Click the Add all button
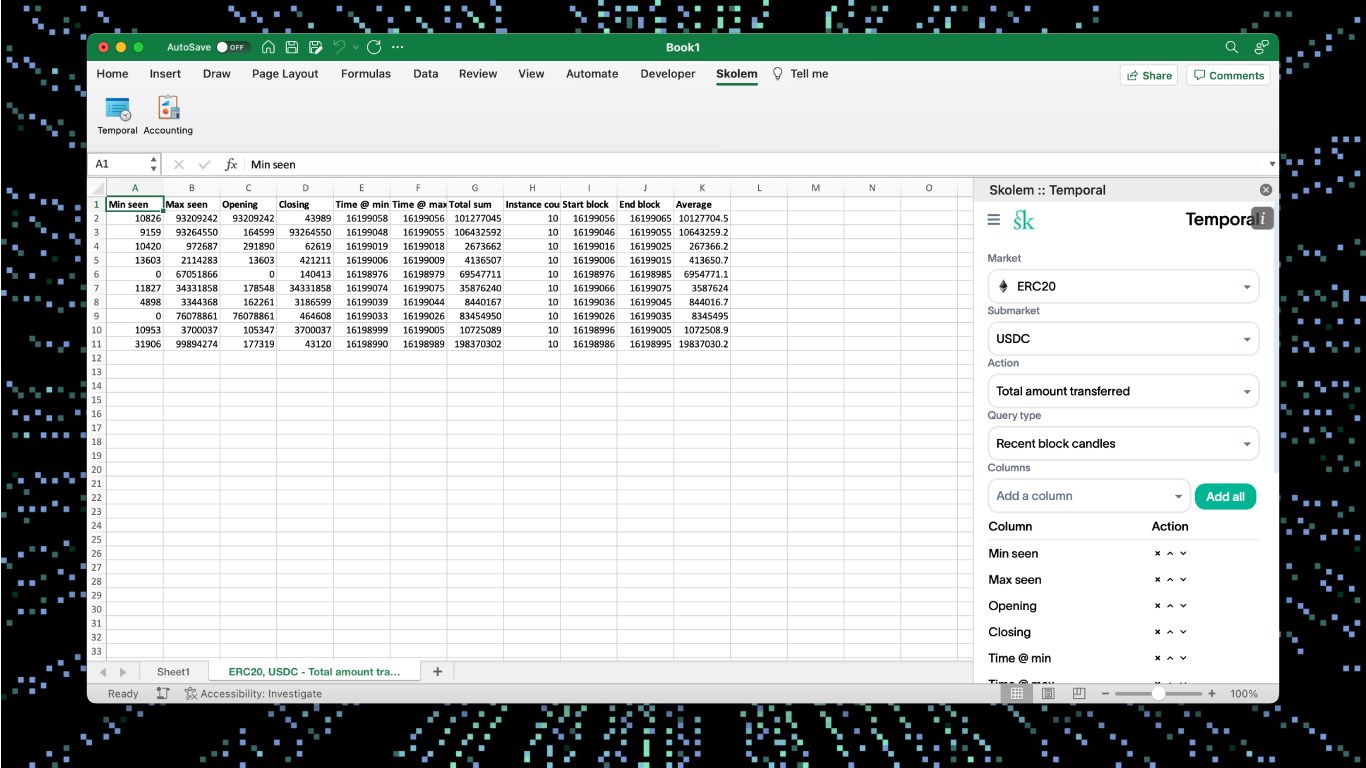The height and width of the screenshot is (768, 1366). click(1225, 496)
